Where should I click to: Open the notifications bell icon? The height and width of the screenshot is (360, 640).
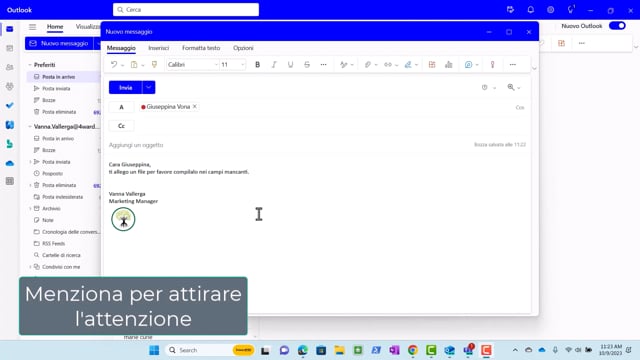point(531,10)
